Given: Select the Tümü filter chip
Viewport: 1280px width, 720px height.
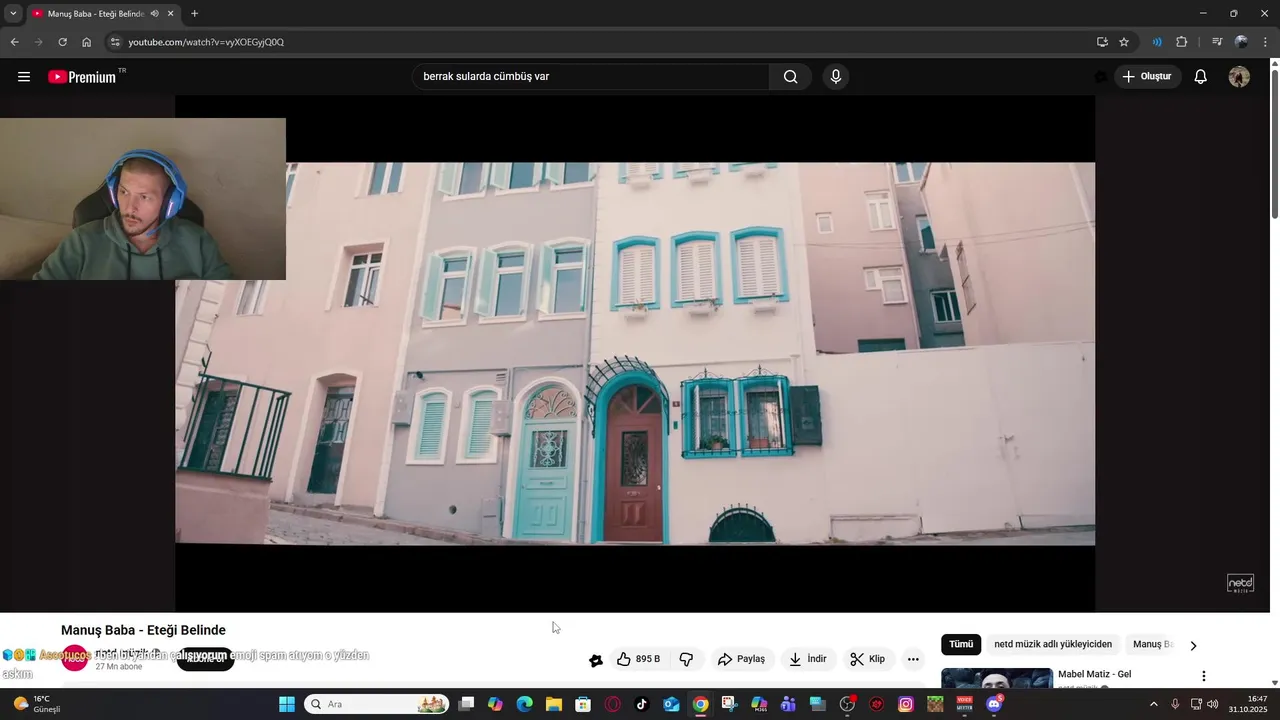Looking at the screenshot, I should point(961,645).
